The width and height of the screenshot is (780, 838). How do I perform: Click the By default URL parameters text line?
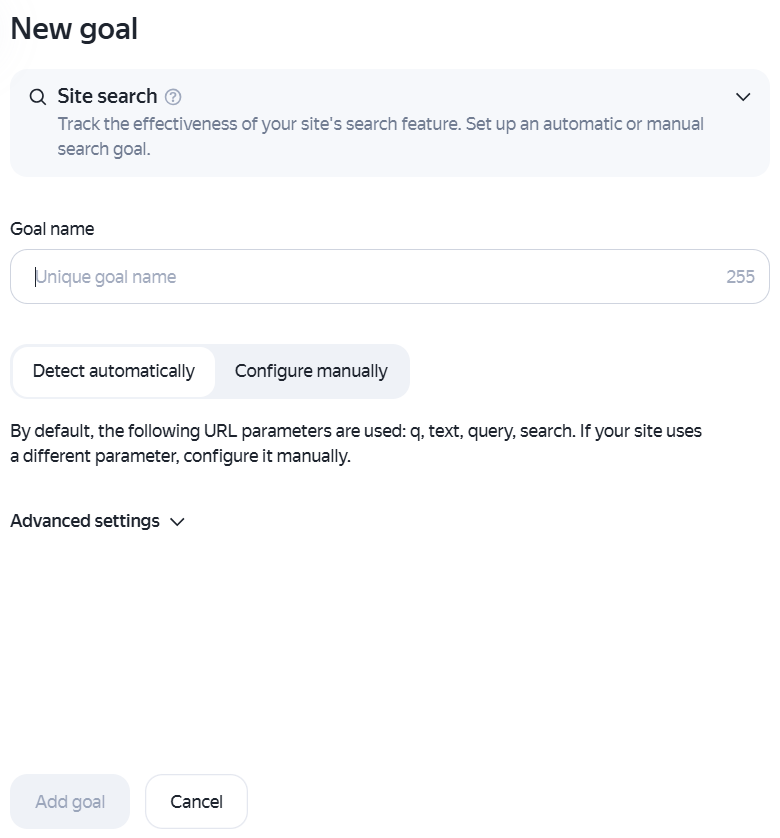coord(356,431)
